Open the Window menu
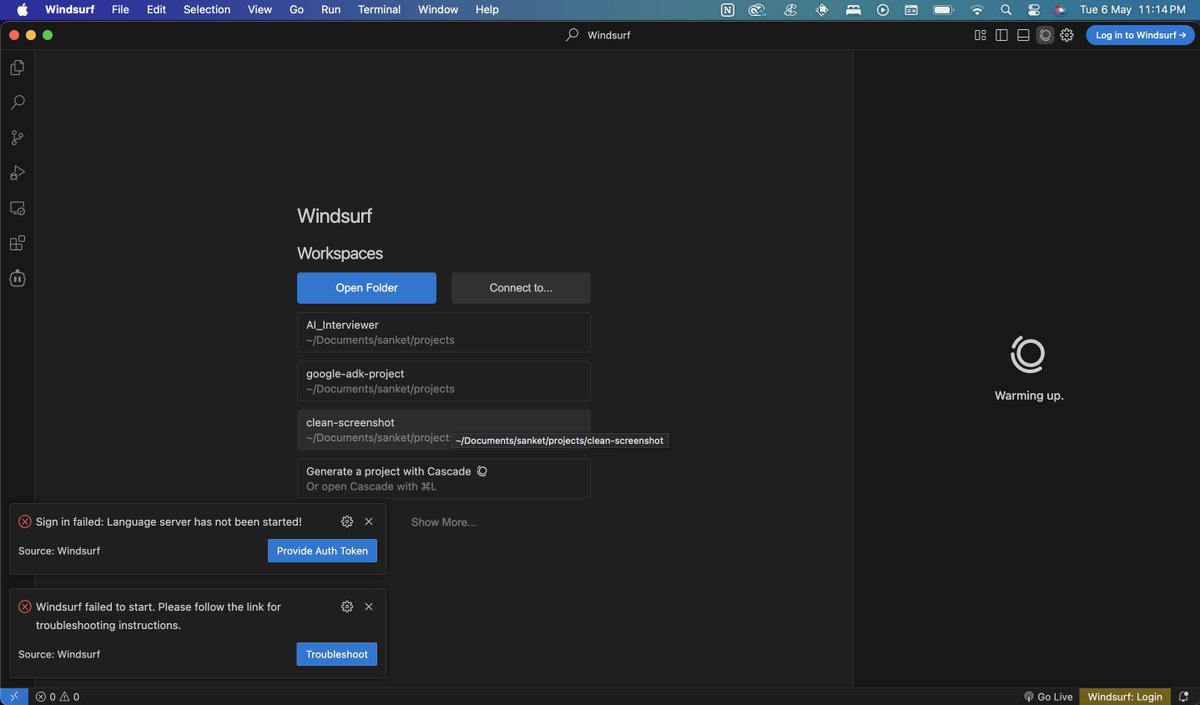The image size is (1200, 705). (438, 10)
